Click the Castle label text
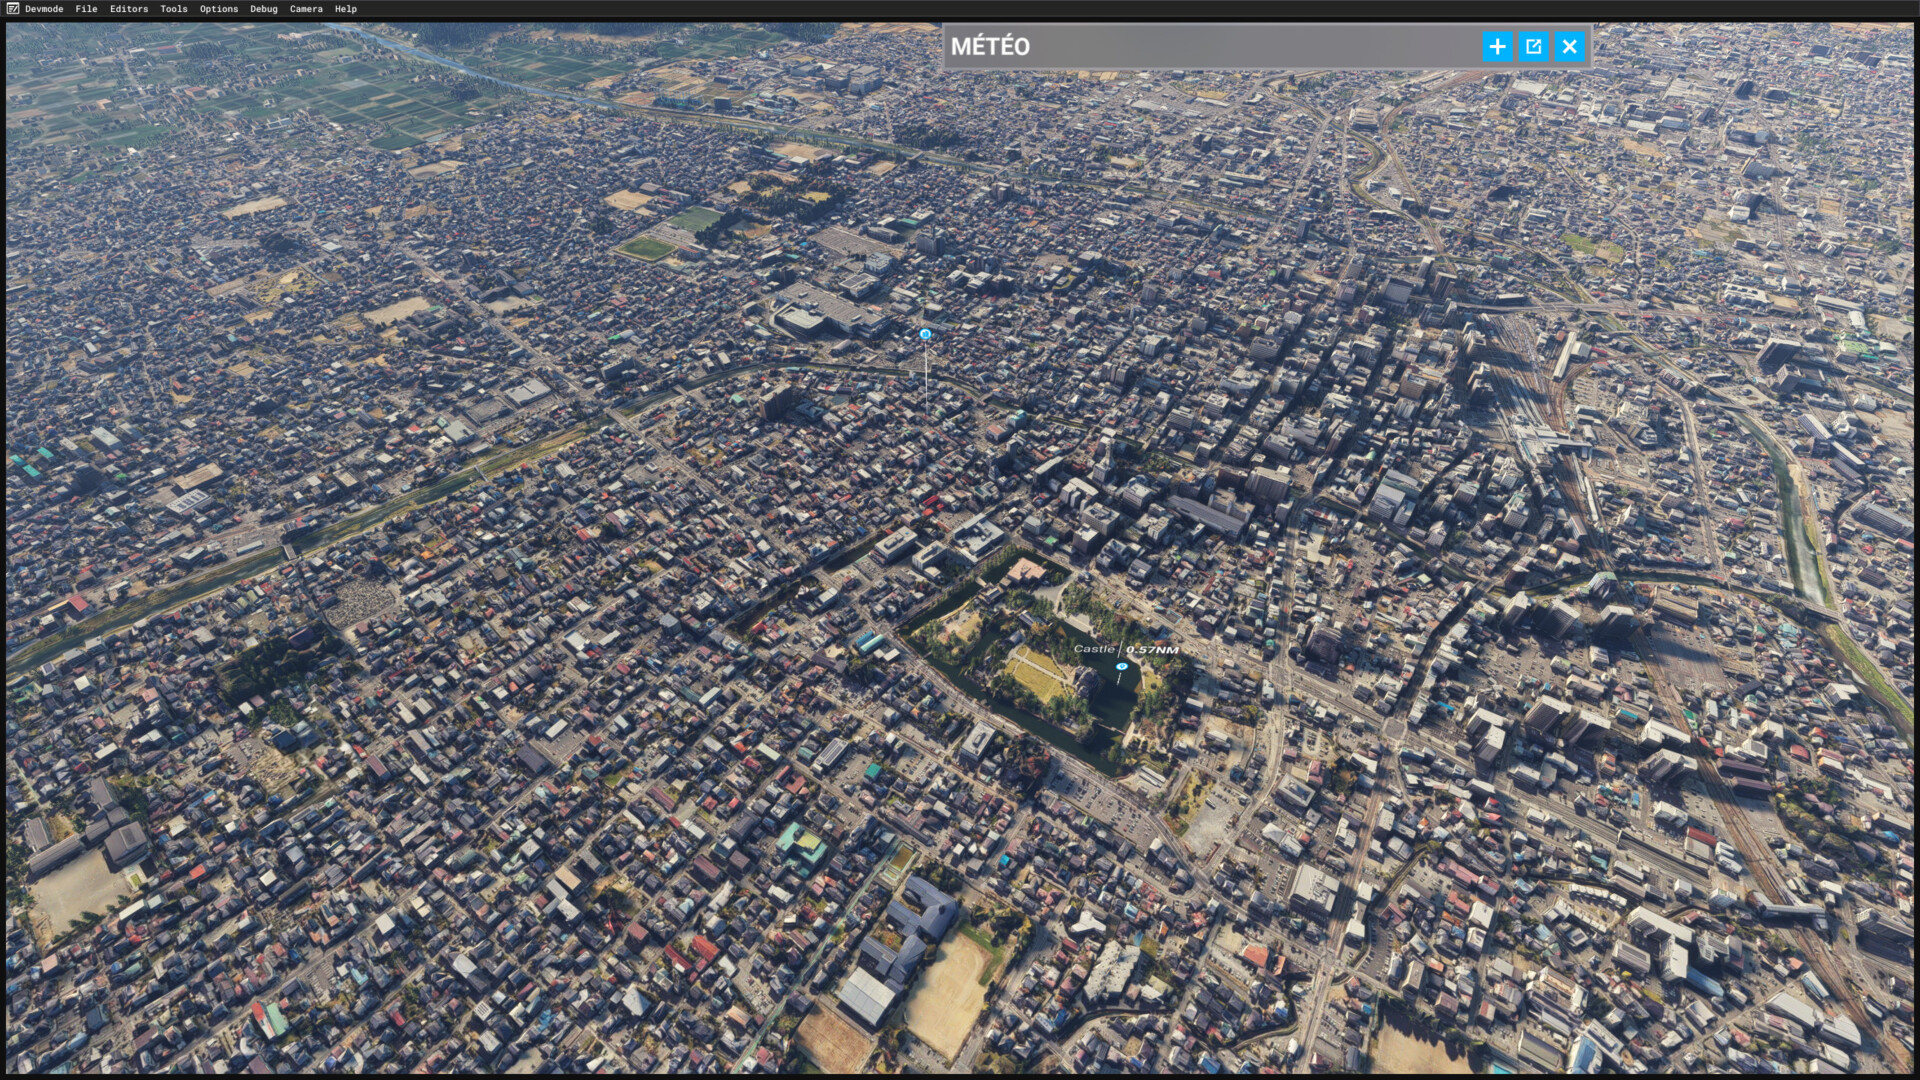 1094,649
